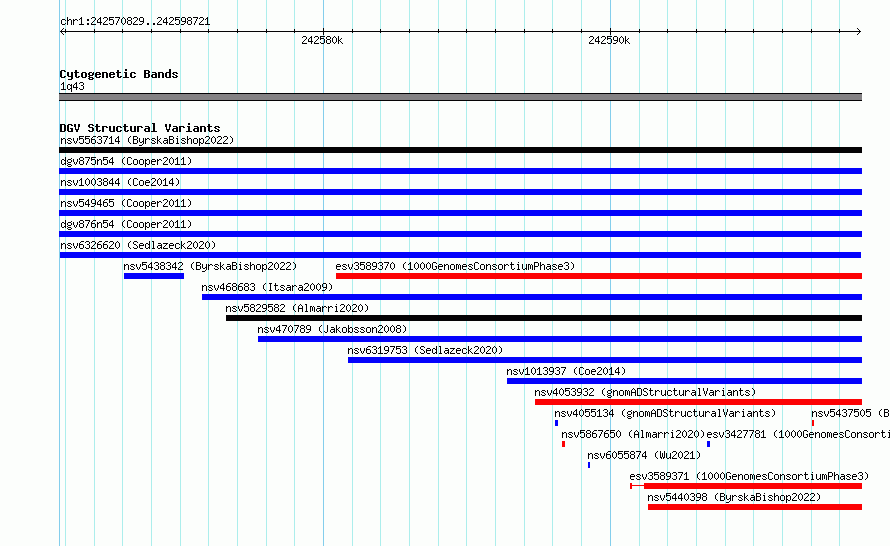Screen dimensions: 890x546
Task: Select red bar under nsv4053932
Action: tap(698, 402)
